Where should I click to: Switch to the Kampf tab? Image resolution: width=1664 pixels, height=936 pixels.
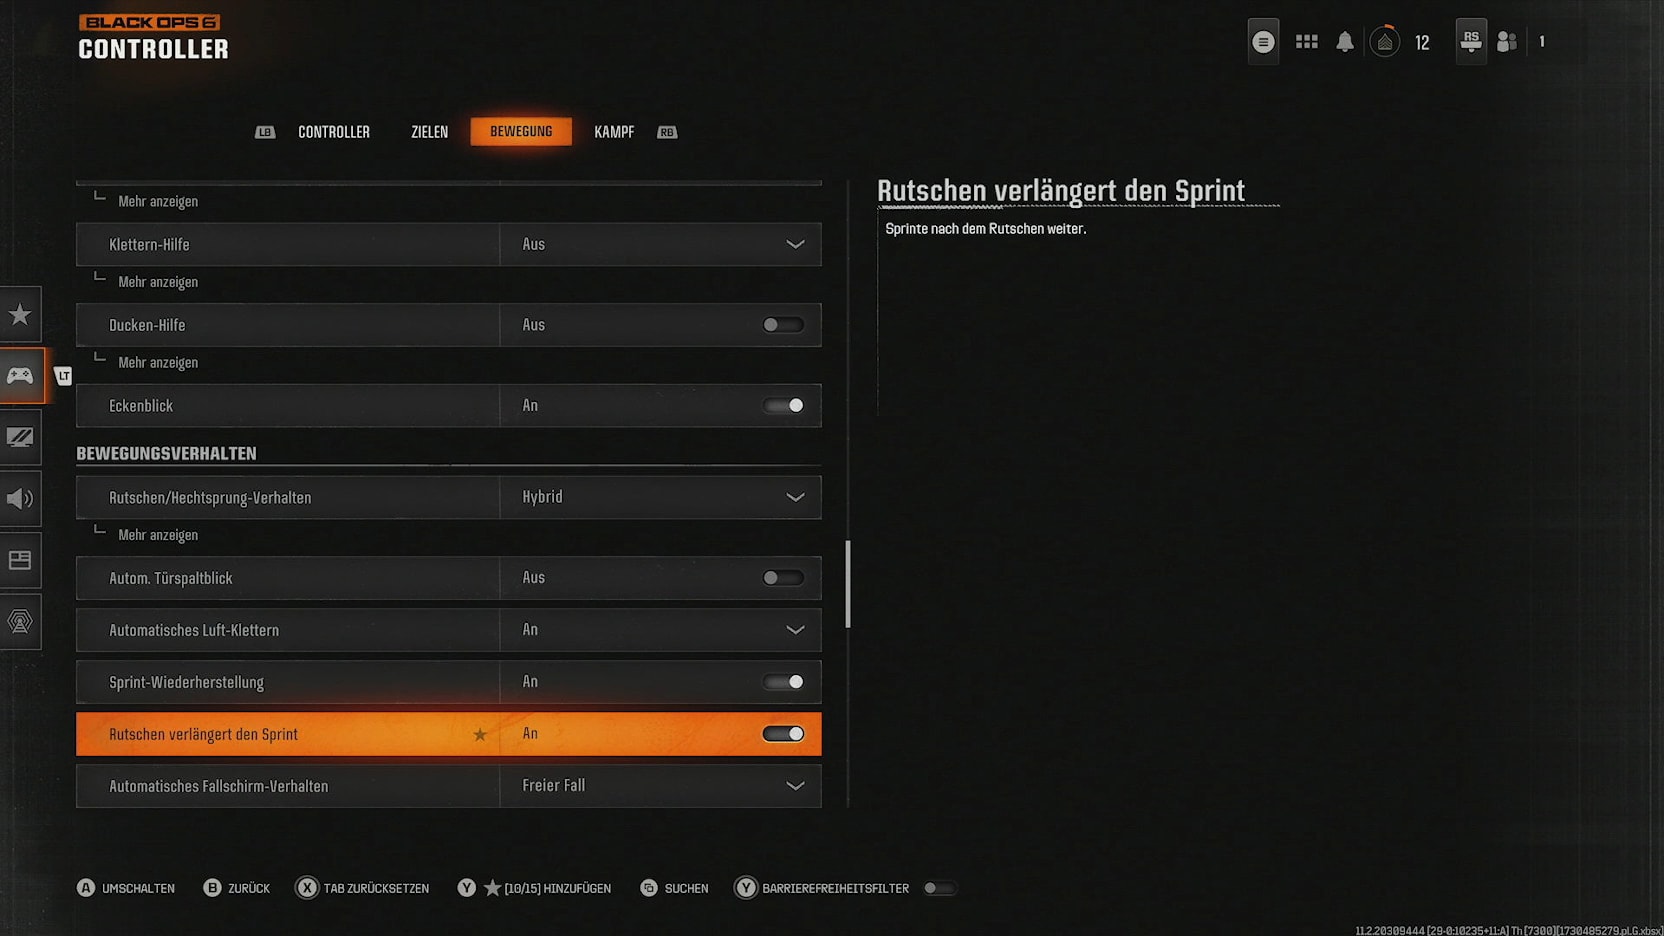pyautogui.click(x=614, y=132)
